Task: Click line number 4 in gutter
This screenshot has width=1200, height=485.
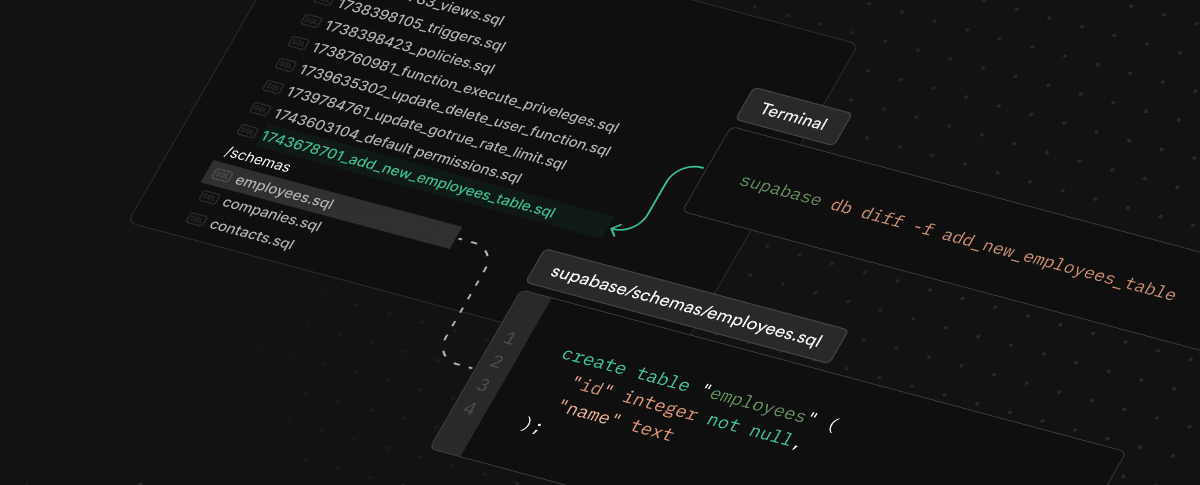Action: 470,409
